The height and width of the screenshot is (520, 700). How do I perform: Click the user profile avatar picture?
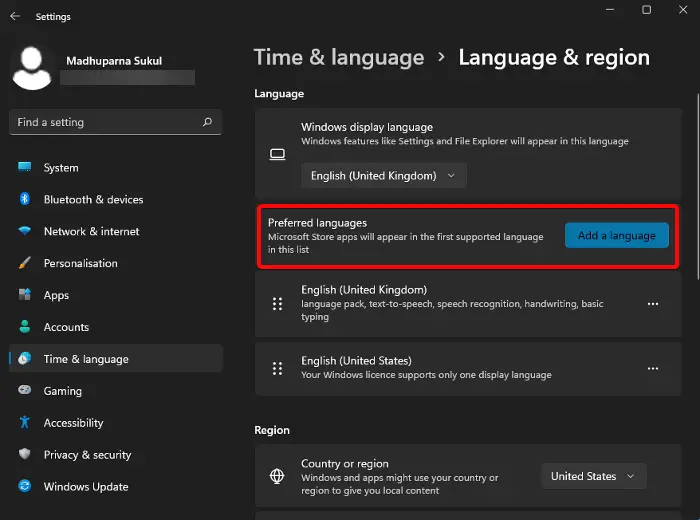(x=32, y=68)
